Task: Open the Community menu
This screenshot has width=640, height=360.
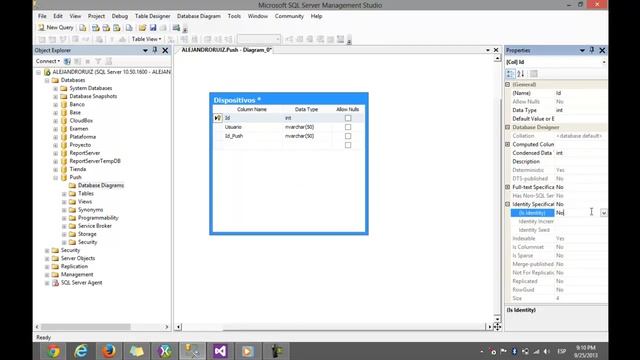Action: (x=289, y=16)
